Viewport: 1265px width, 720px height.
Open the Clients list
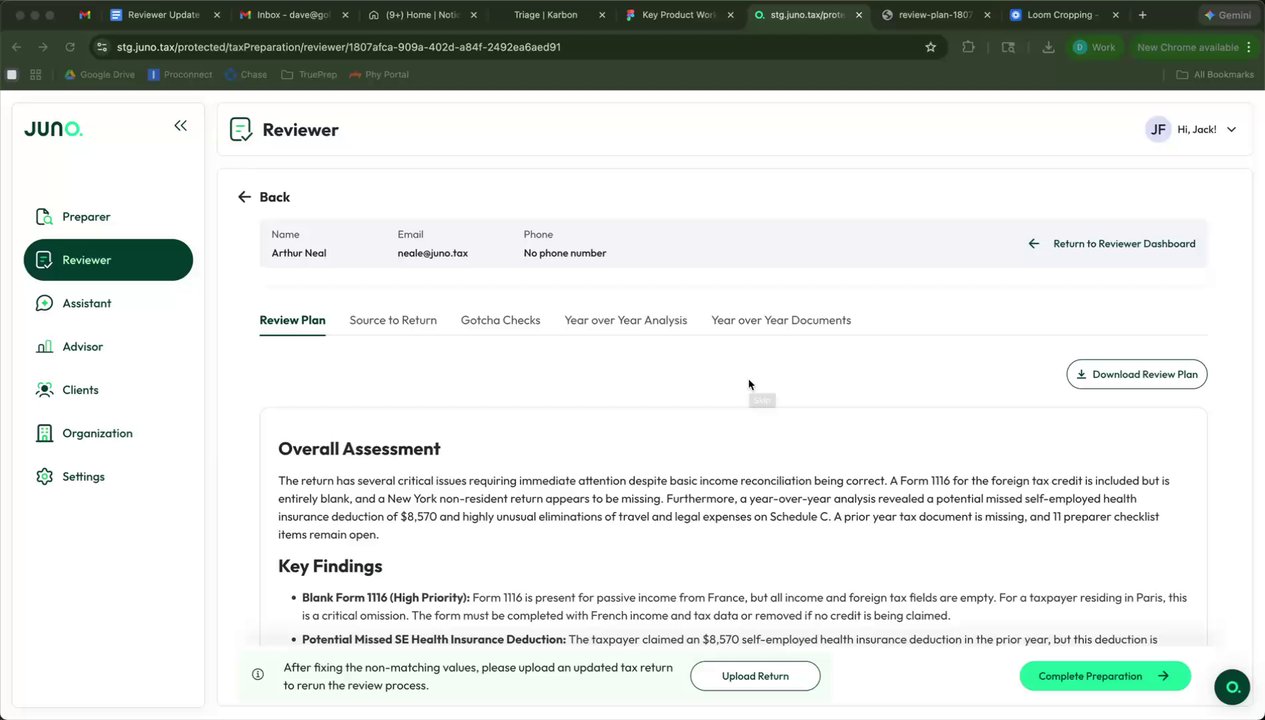[x=80, y=390]
